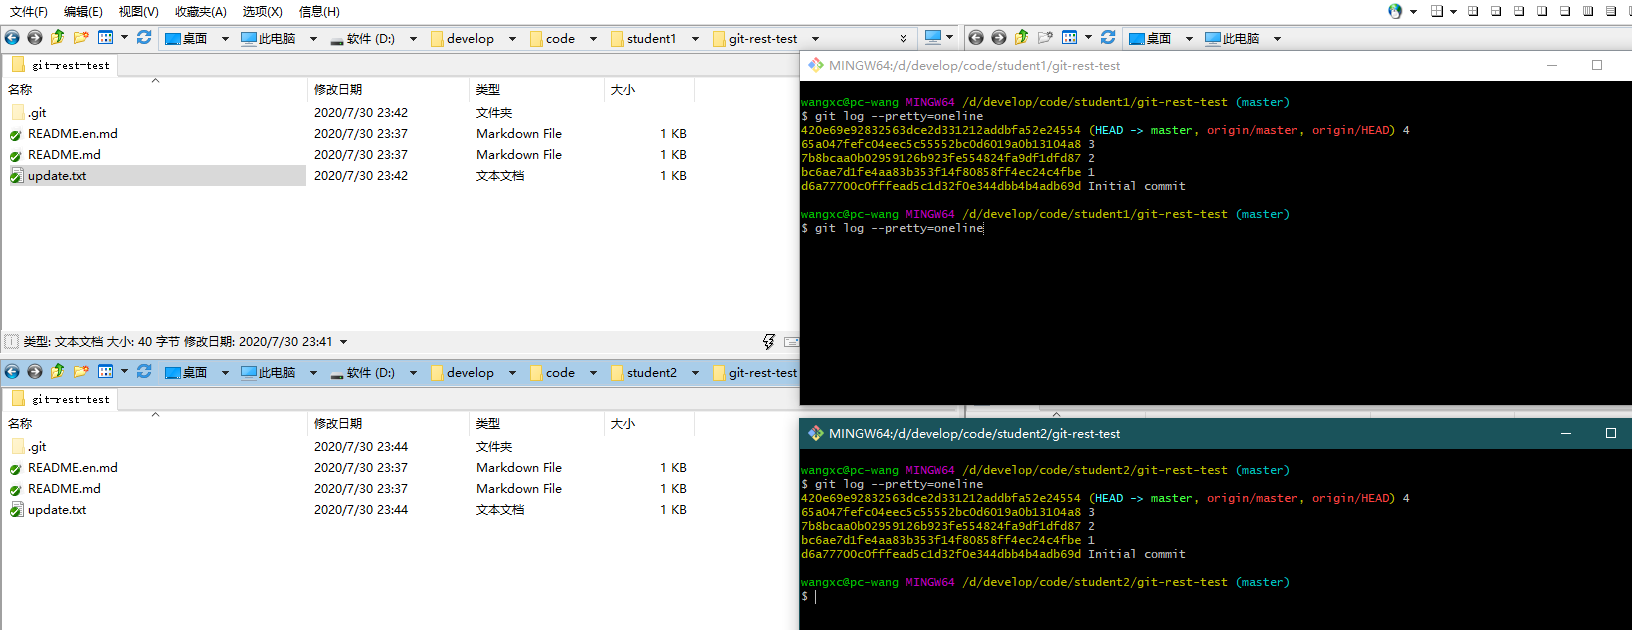
Task: Go forward in the student2 pane toolbar
Action: pos(35,372)
